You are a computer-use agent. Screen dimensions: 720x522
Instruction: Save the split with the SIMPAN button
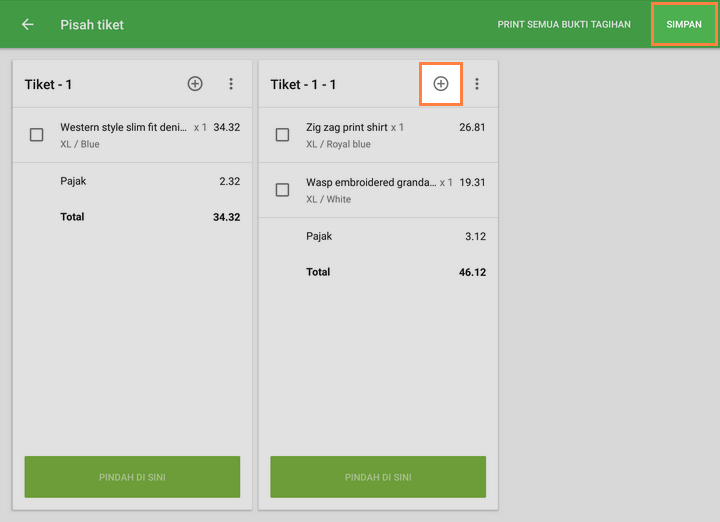pyautogui.click(x=684, y=24)
